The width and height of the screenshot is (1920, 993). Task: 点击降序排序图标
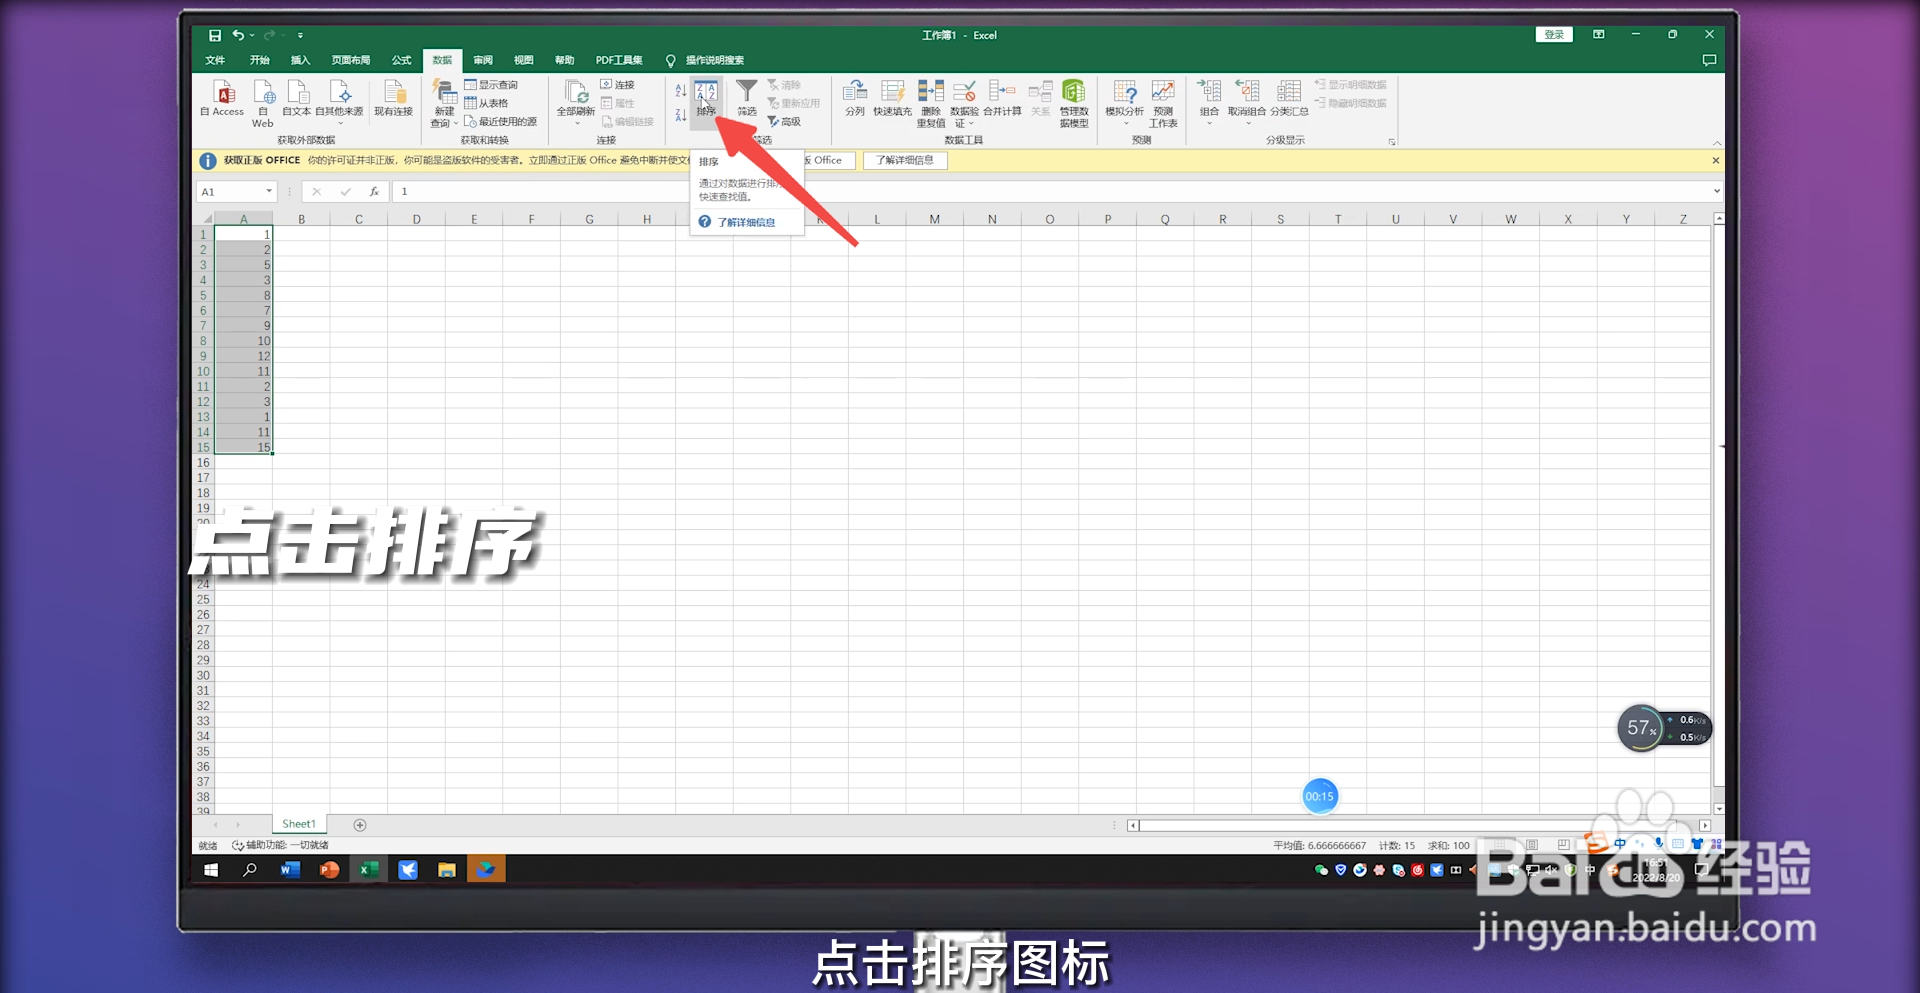click(679, 112)
